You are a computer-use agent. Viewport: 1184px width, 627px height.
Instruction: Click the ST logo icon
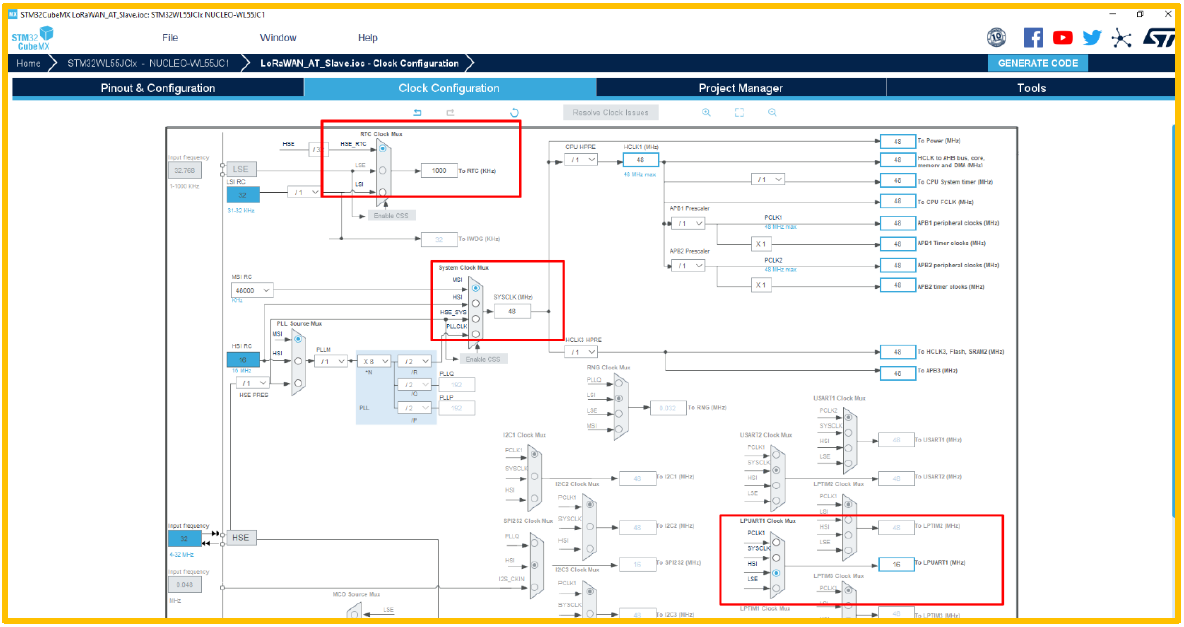[1159, 38]
